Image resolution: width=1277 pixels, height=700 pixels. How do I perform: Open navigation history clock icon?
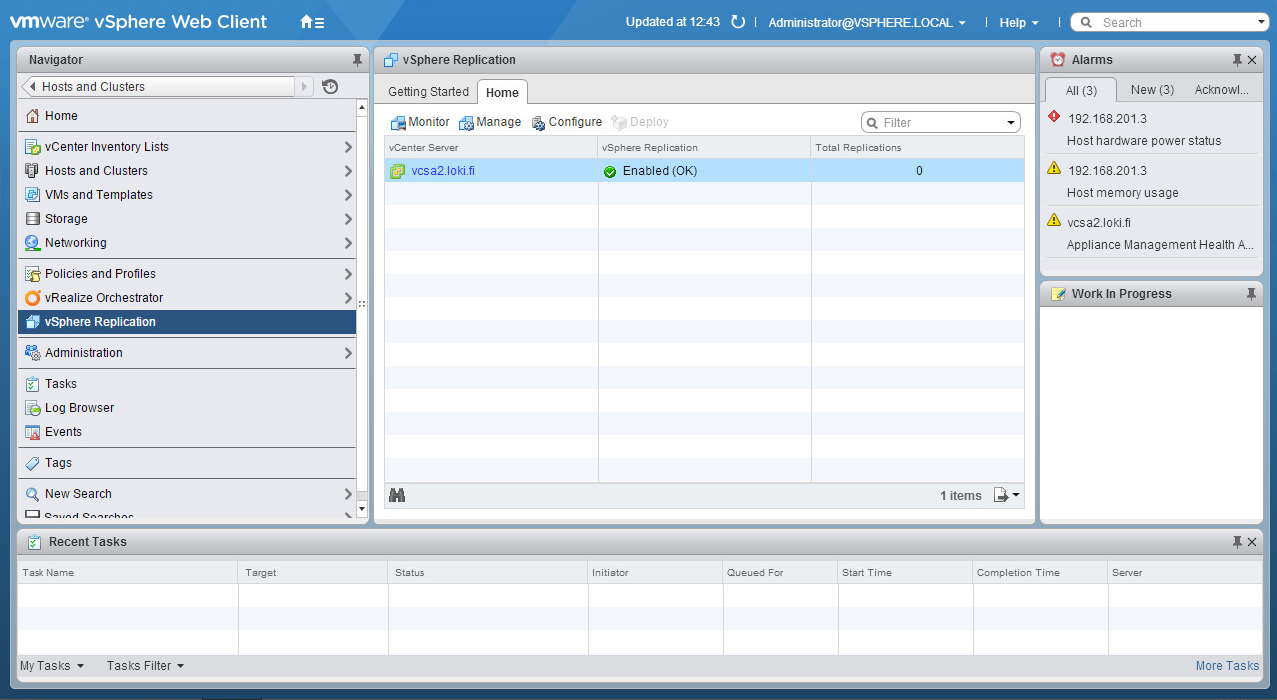tap(331, 87)
